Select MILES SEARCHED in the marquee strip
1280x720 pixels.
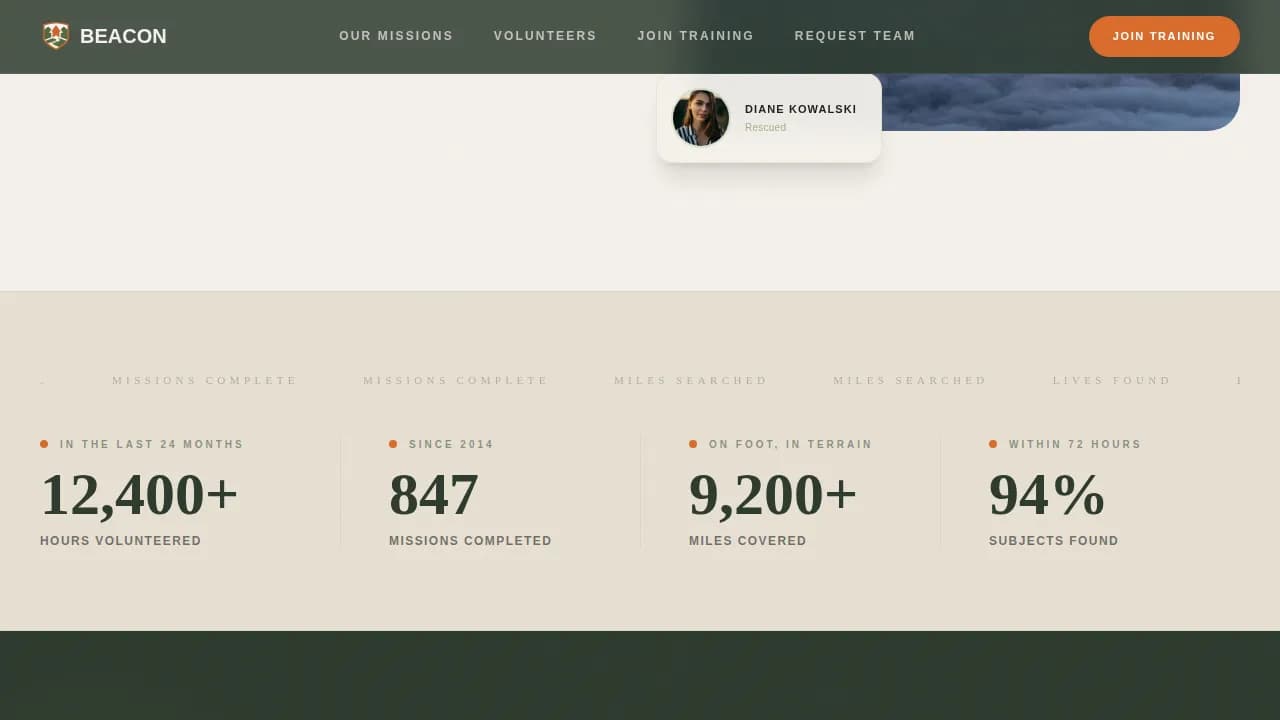pos(690,380)
